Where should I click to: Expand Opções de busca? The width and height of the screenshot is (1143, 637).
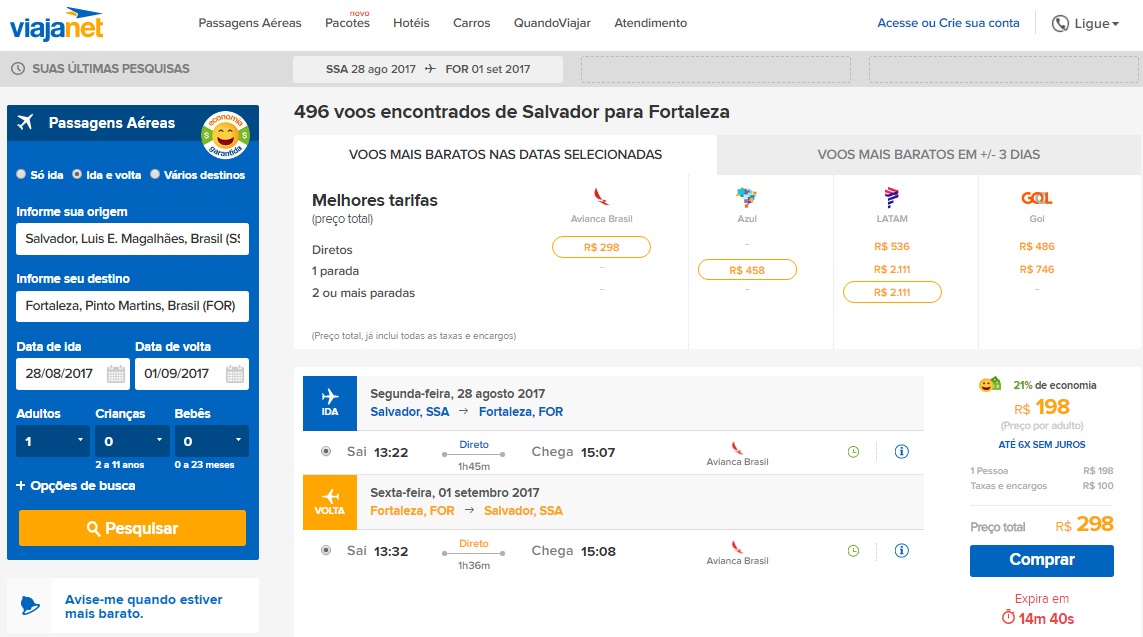[76, 485]
